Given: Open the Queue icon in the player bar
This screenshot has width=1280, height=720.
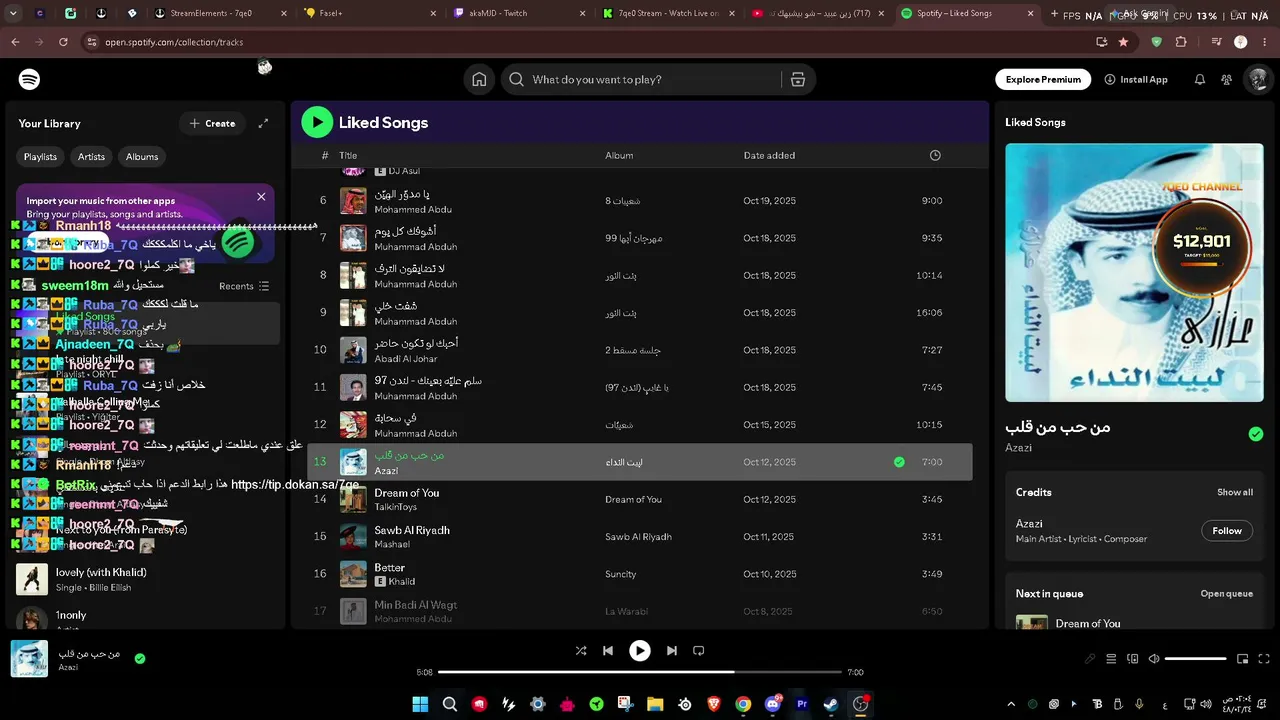Looking at the screenshot, I should pos(1111,659).
